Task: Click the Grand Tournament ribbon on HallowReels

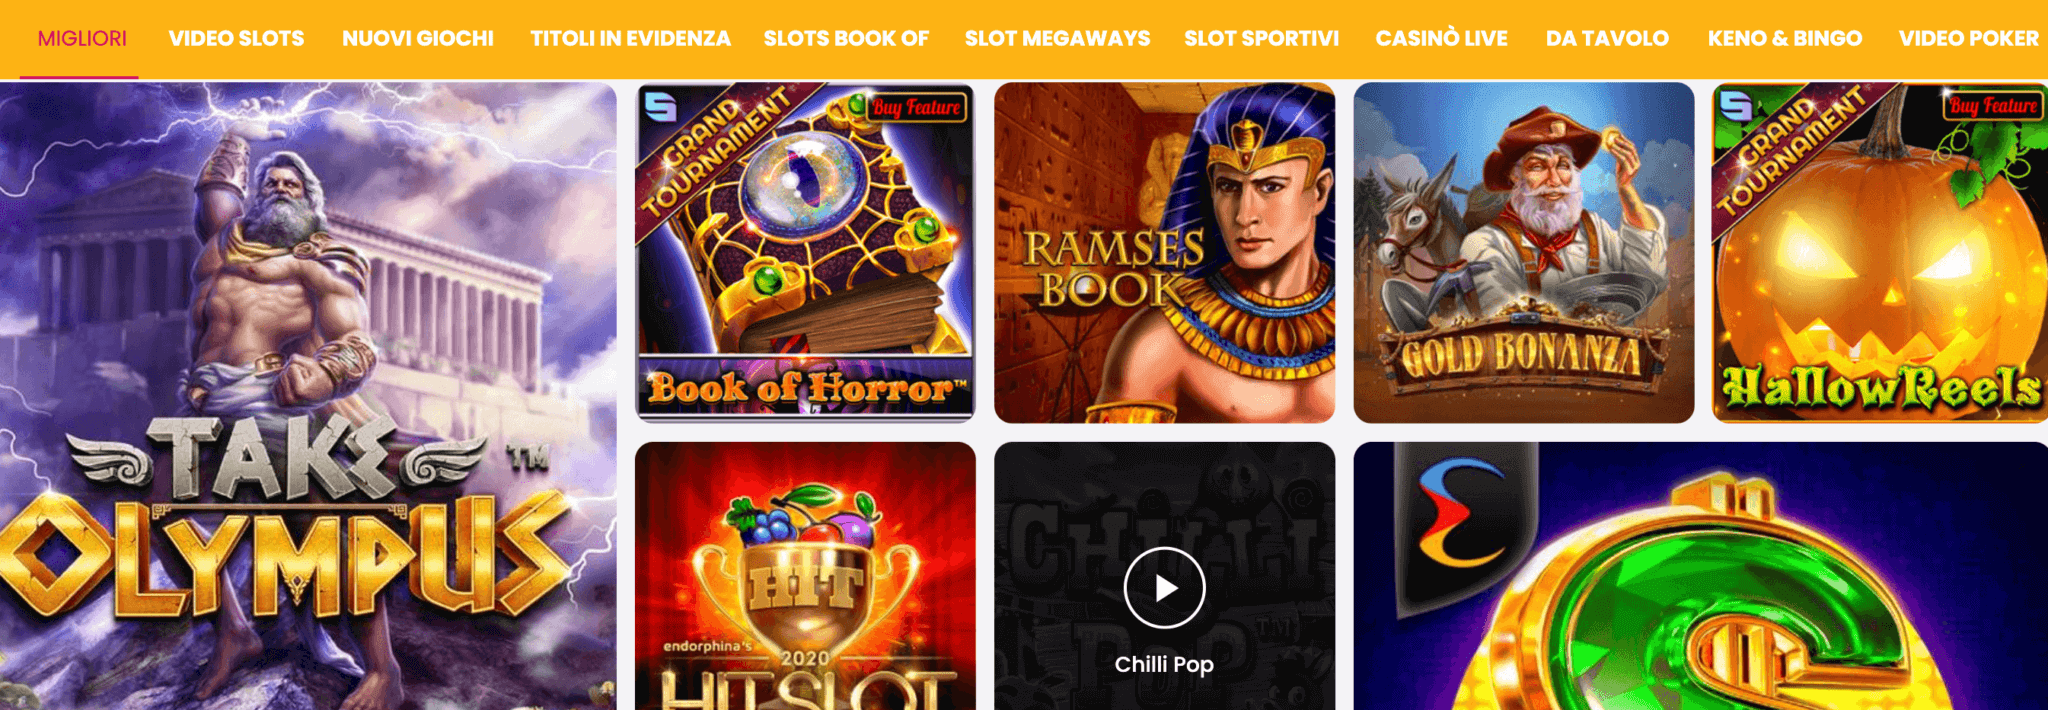Action: point(1792,152)
